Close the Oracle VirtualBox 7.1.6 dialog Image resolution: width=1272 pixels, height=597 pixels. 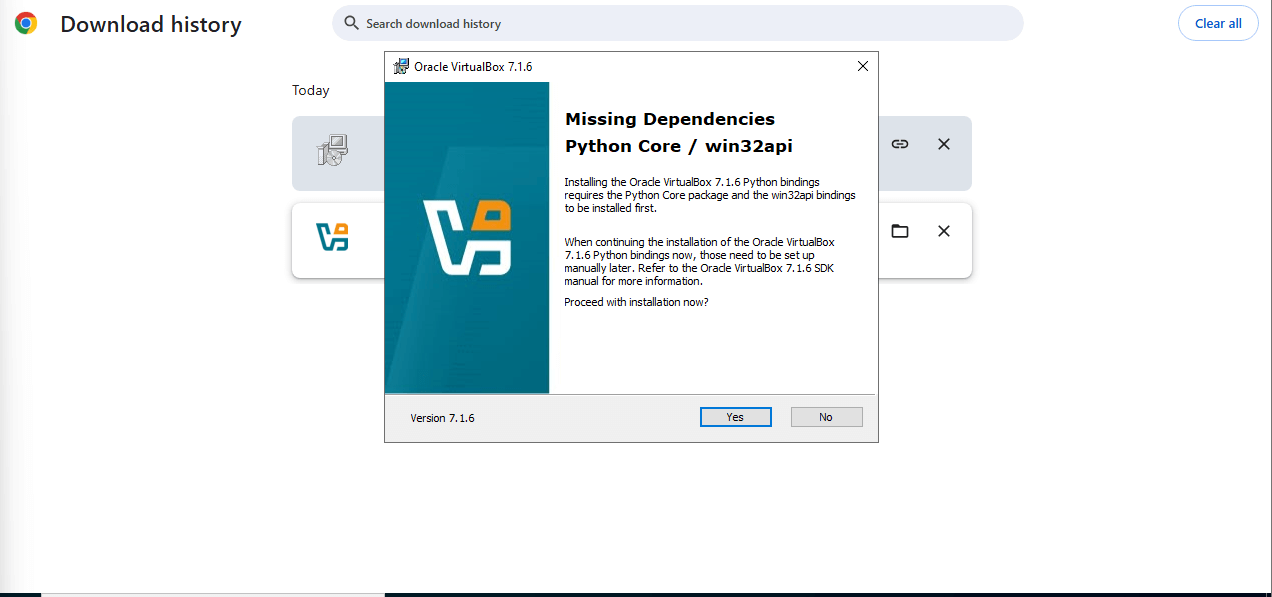coord(863,66)
